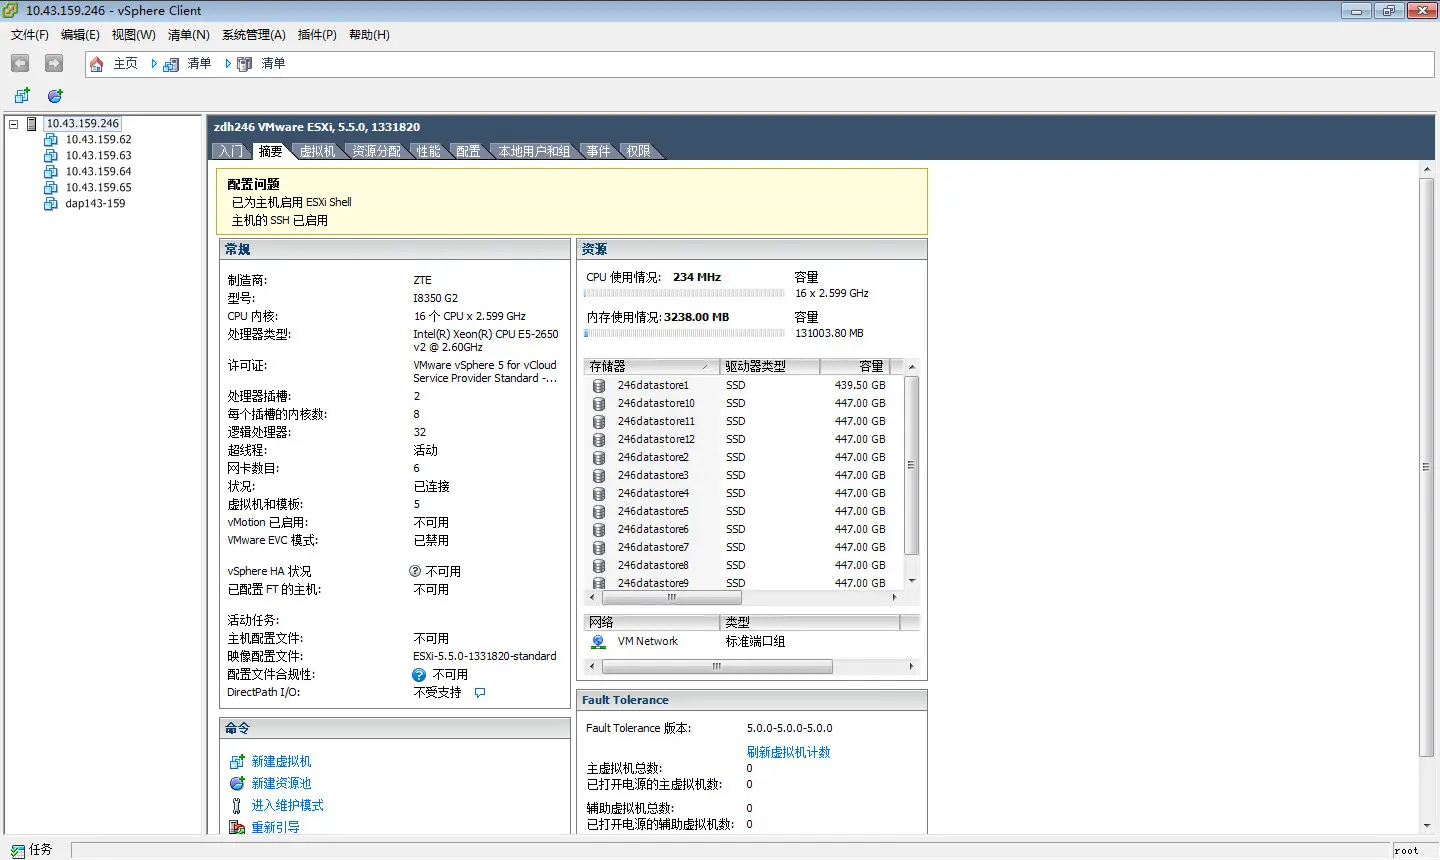Click the reboot command icon
This screenshot has height=860, width=1440.
(x=237, y=828)
